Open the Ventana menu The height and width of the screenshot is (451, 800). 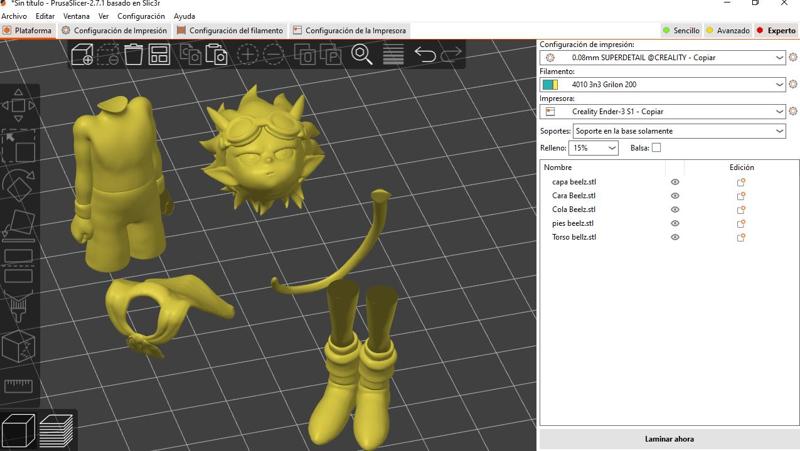[76, 17]
